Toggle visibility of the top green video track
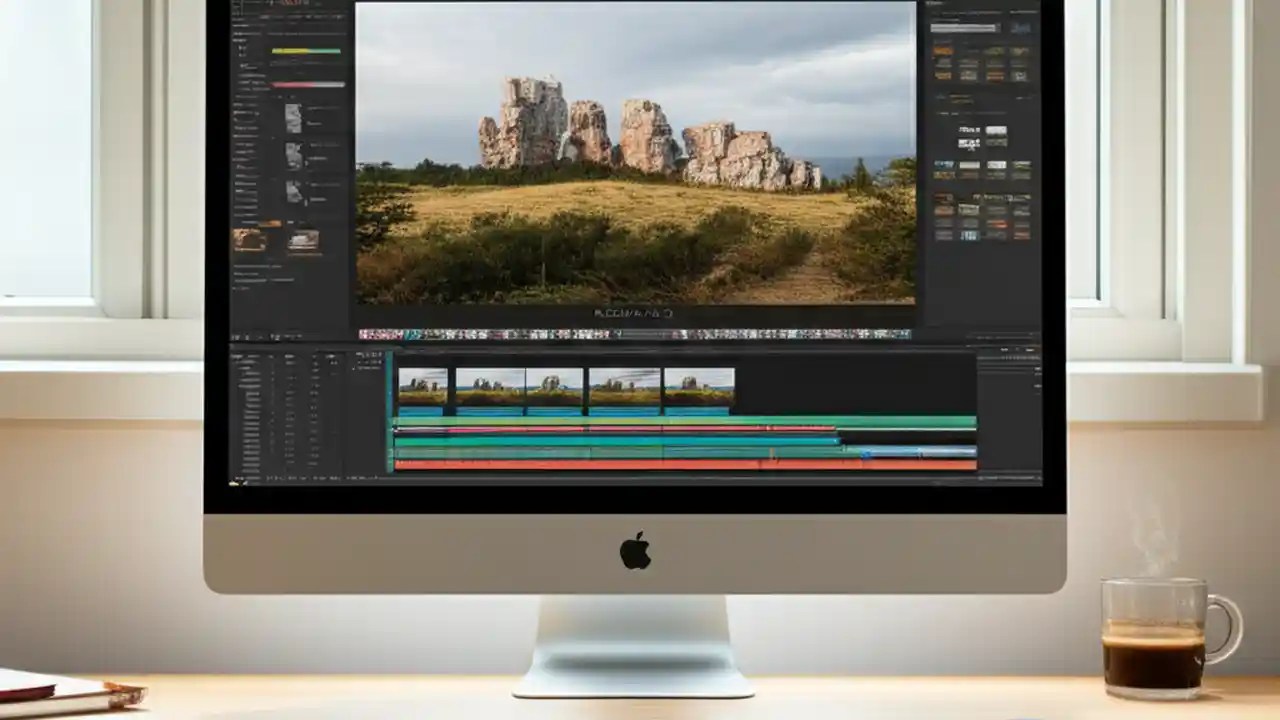Image resolution: width=1280 pixels, height=720 pixels. [x=390, y=420]
